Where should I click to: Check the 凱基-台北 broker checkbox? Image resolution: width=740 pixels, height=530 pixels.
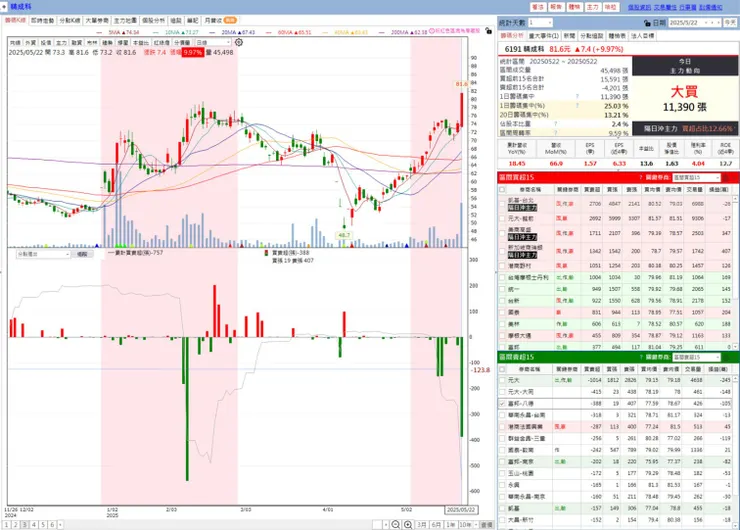502,204
